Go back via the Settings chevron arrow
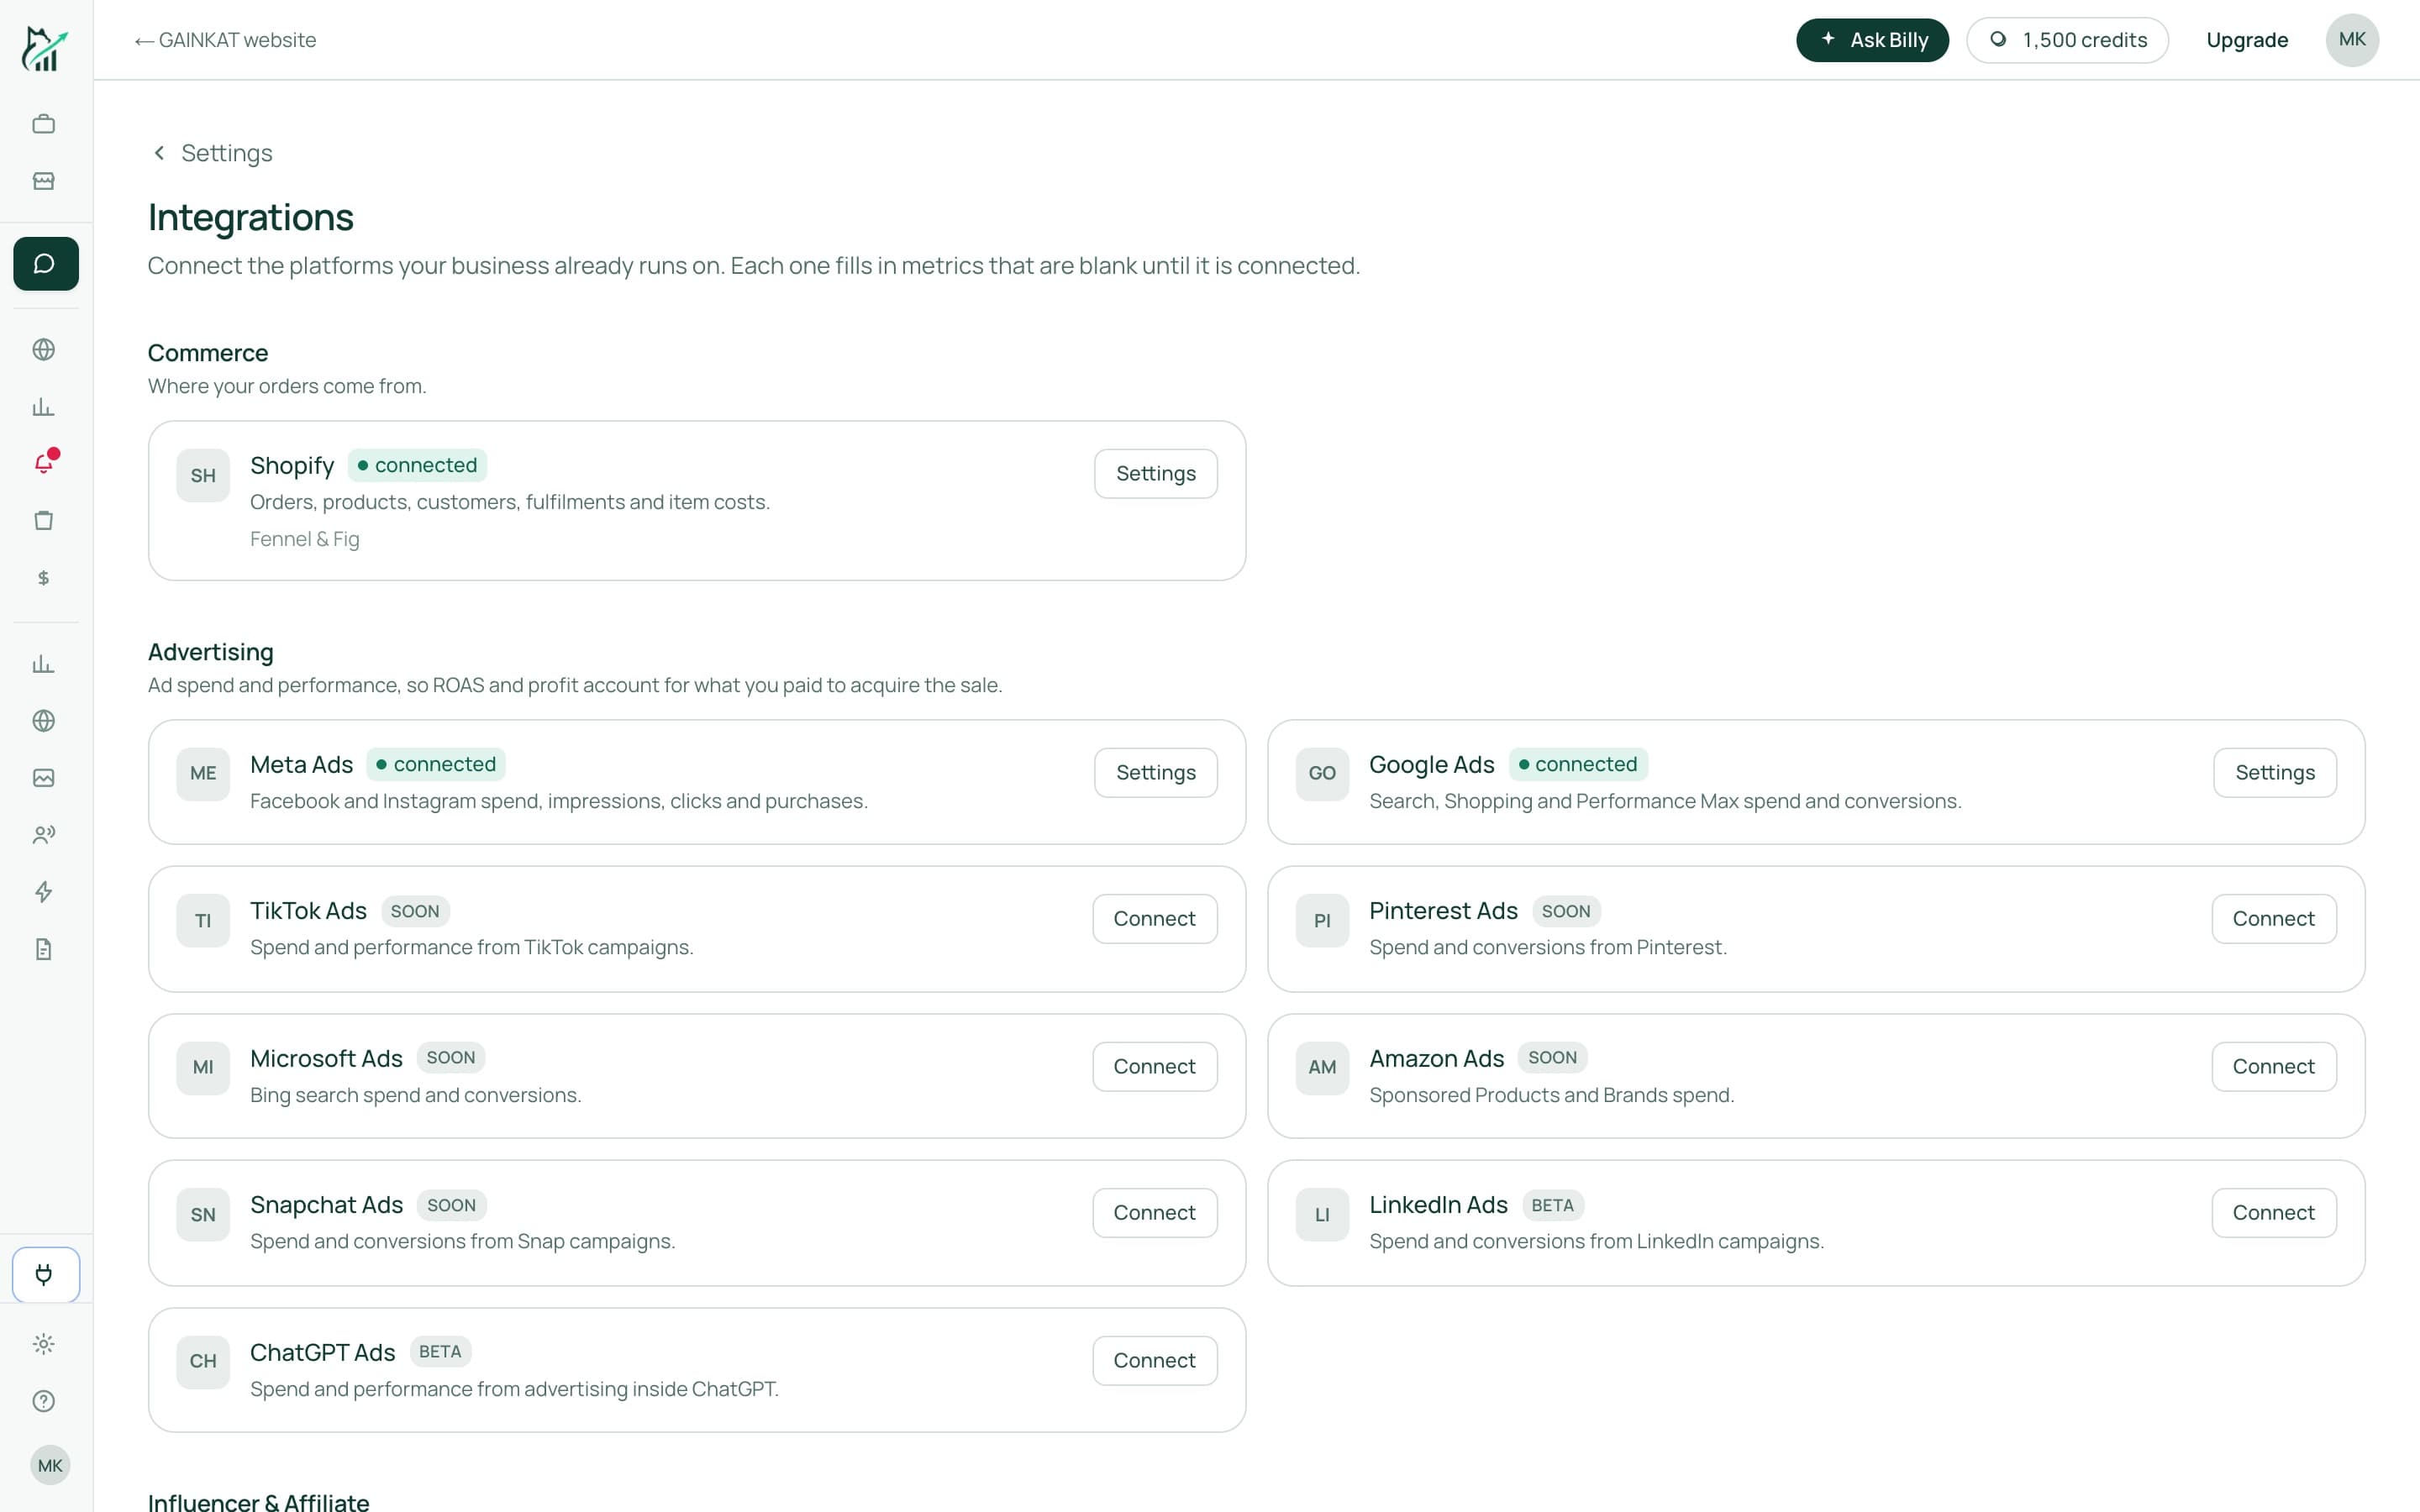 coord(159,153)
